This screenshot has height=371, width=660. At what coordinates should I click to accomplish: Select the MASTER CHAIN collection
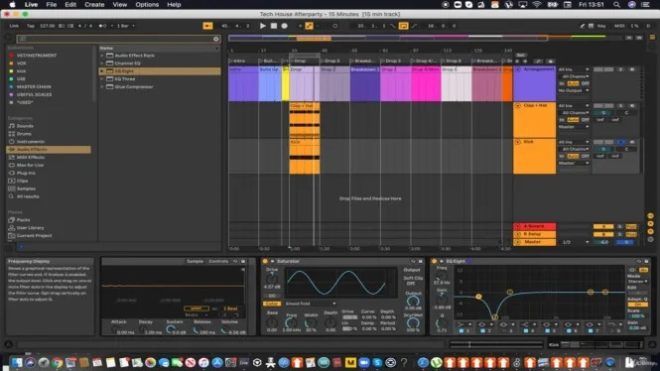(34, 87)
